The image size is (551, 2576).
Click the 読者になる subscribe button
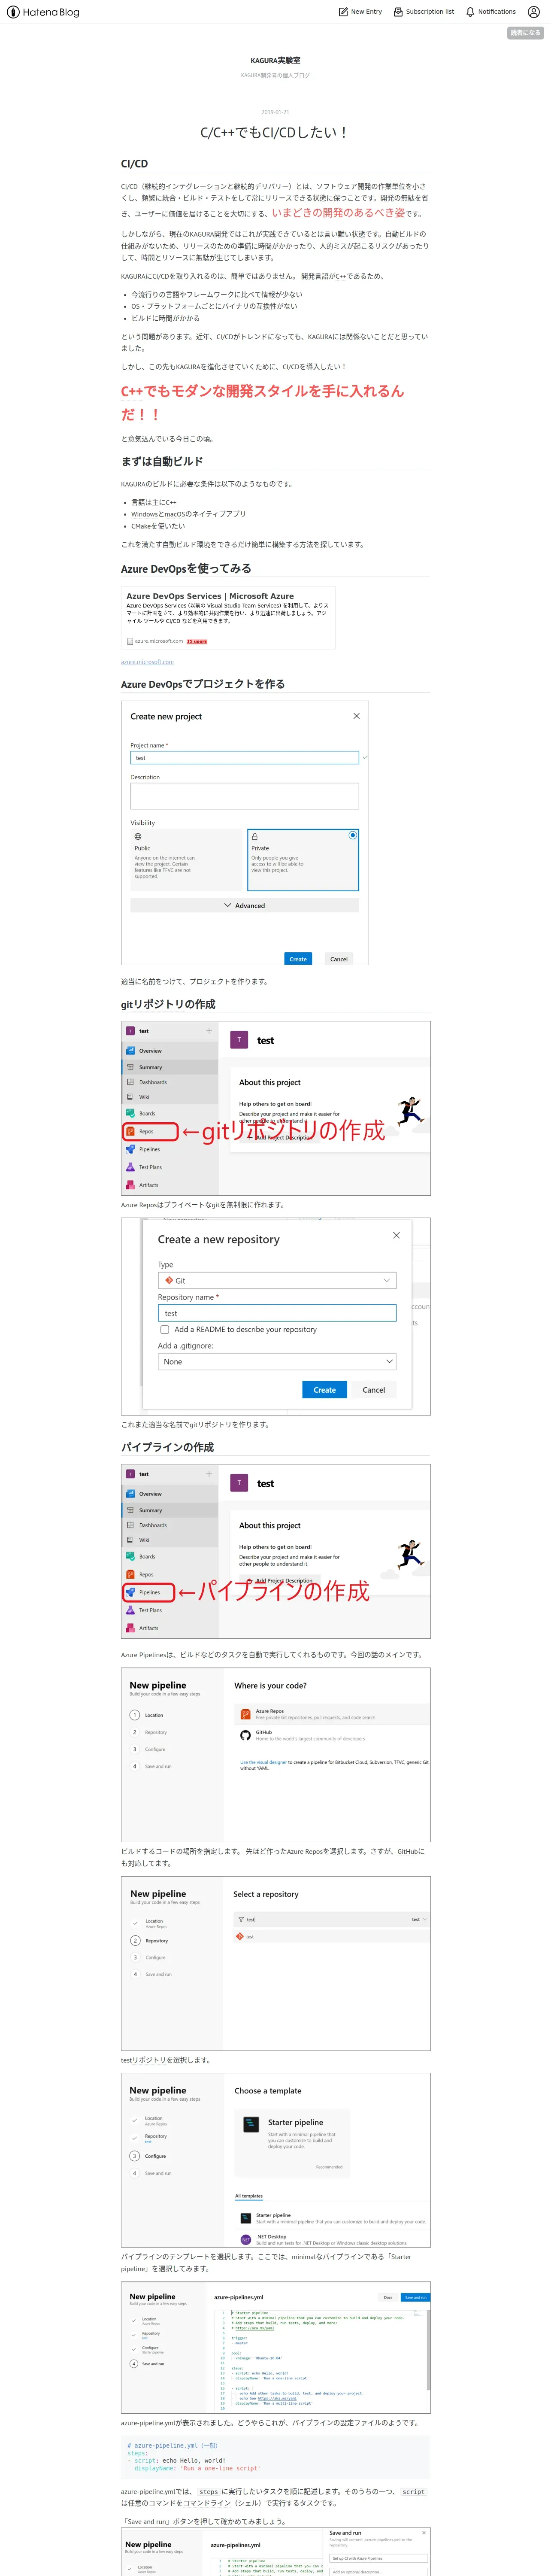click(x=525, y=33)
